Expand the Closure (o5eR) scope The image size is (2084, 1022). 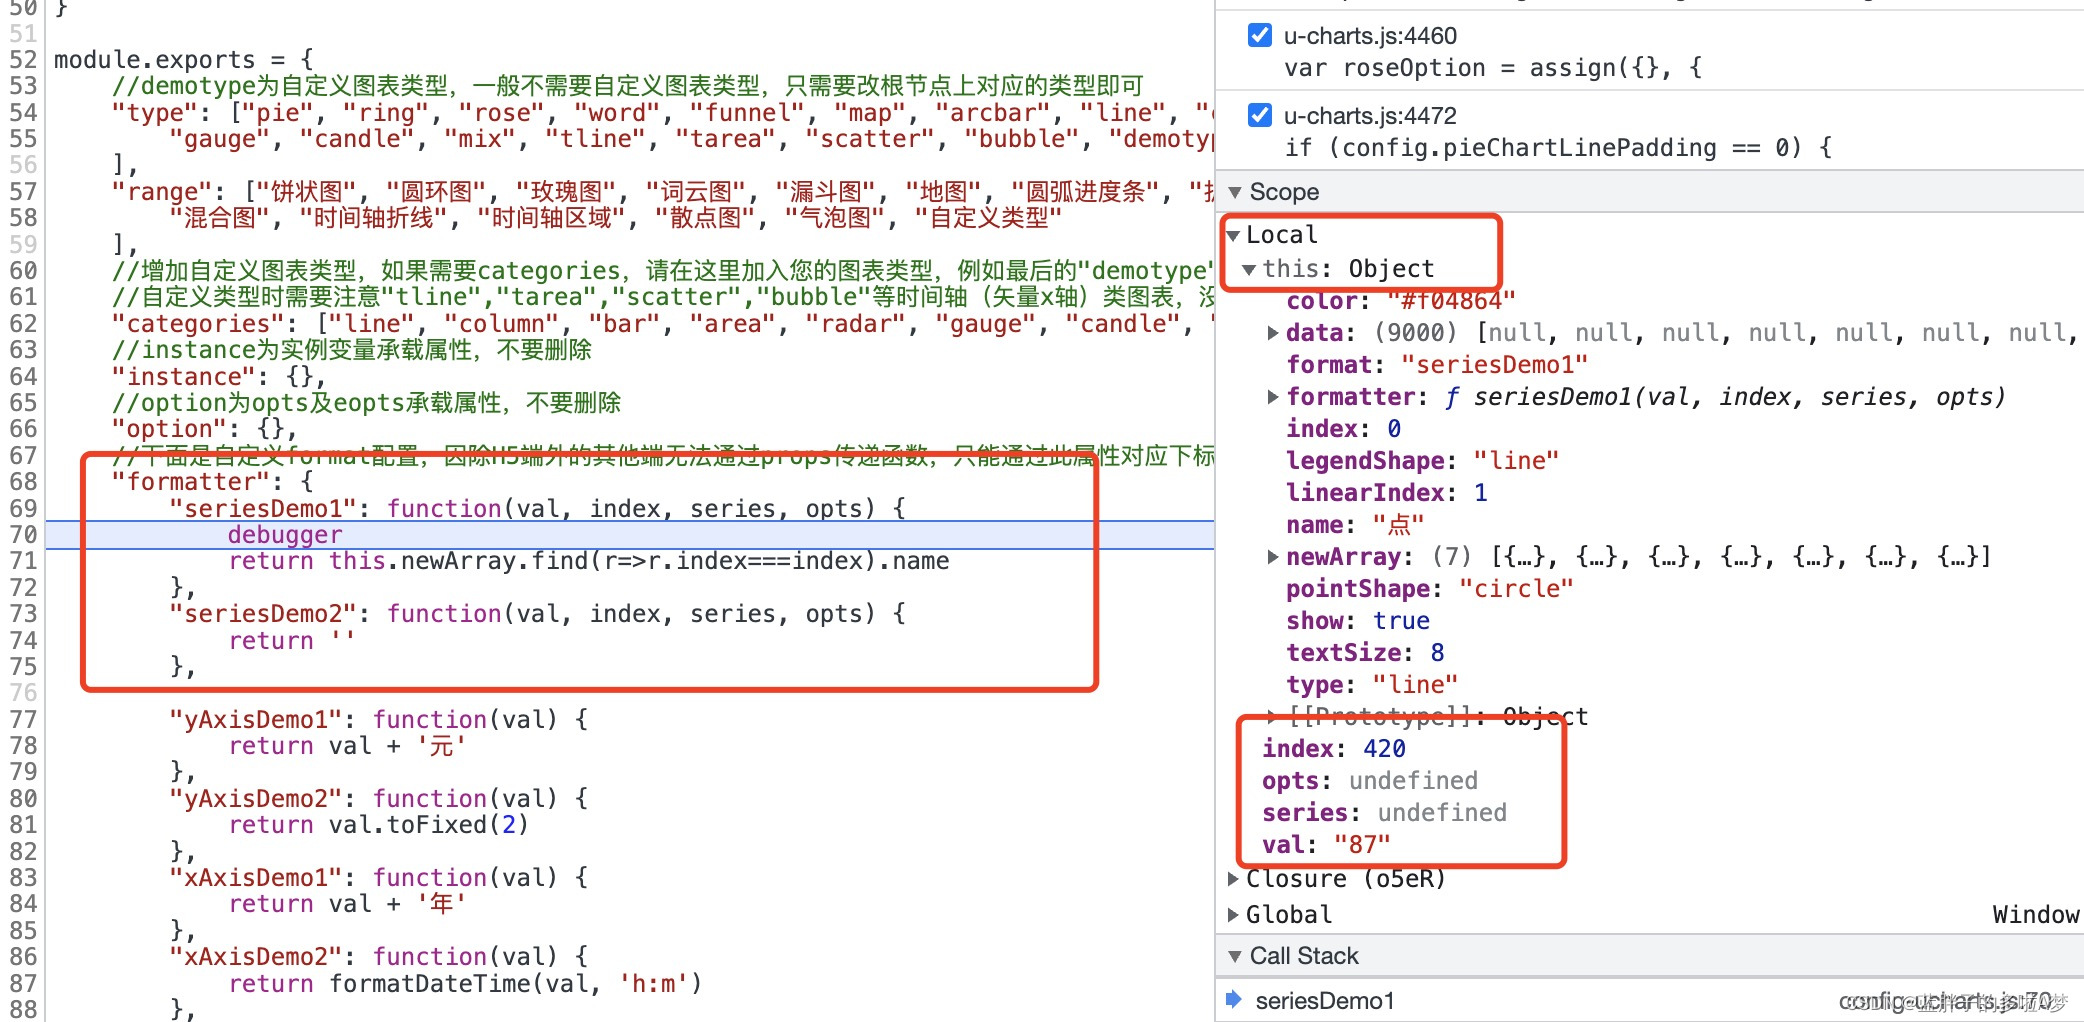(1233, 878)
